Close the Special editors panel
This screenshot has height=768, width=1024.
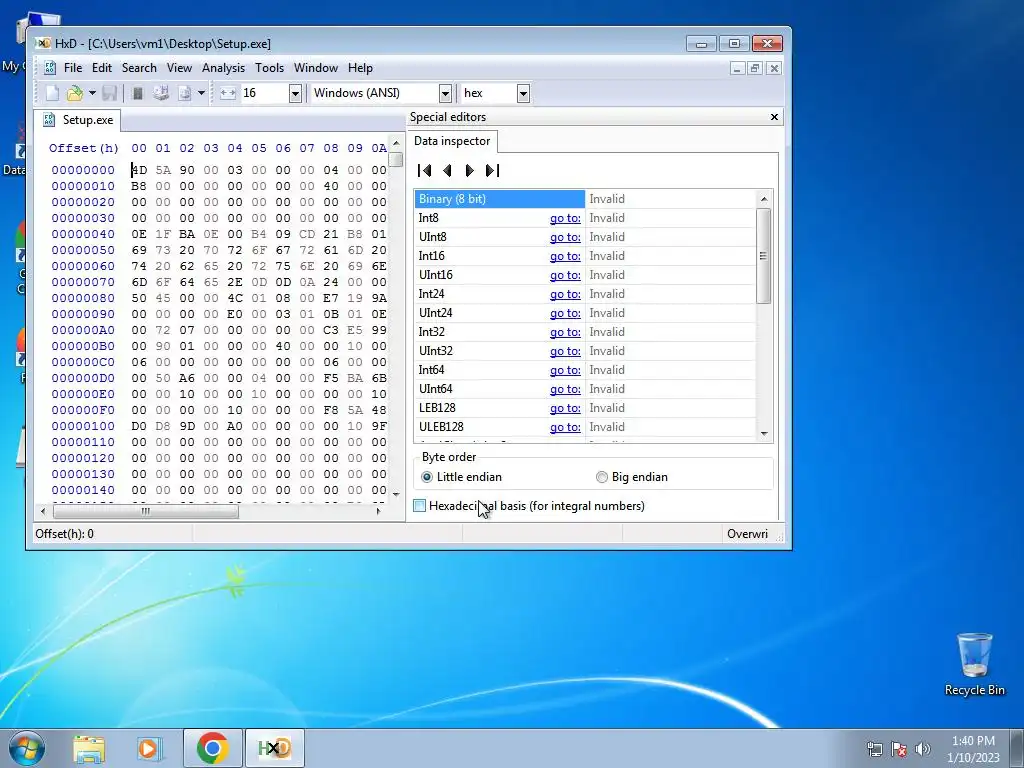[774, 117]
